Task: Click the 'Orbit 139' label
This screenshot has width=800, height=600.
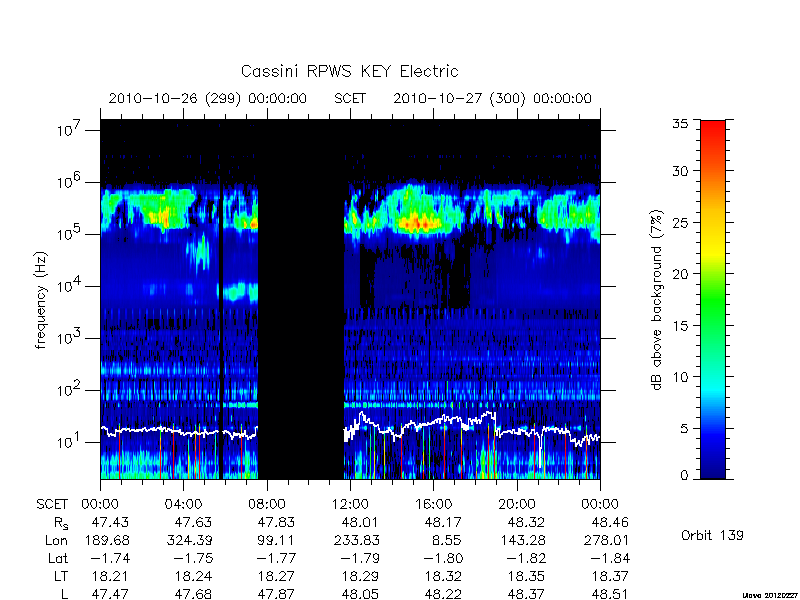Action: coord(712,535)
